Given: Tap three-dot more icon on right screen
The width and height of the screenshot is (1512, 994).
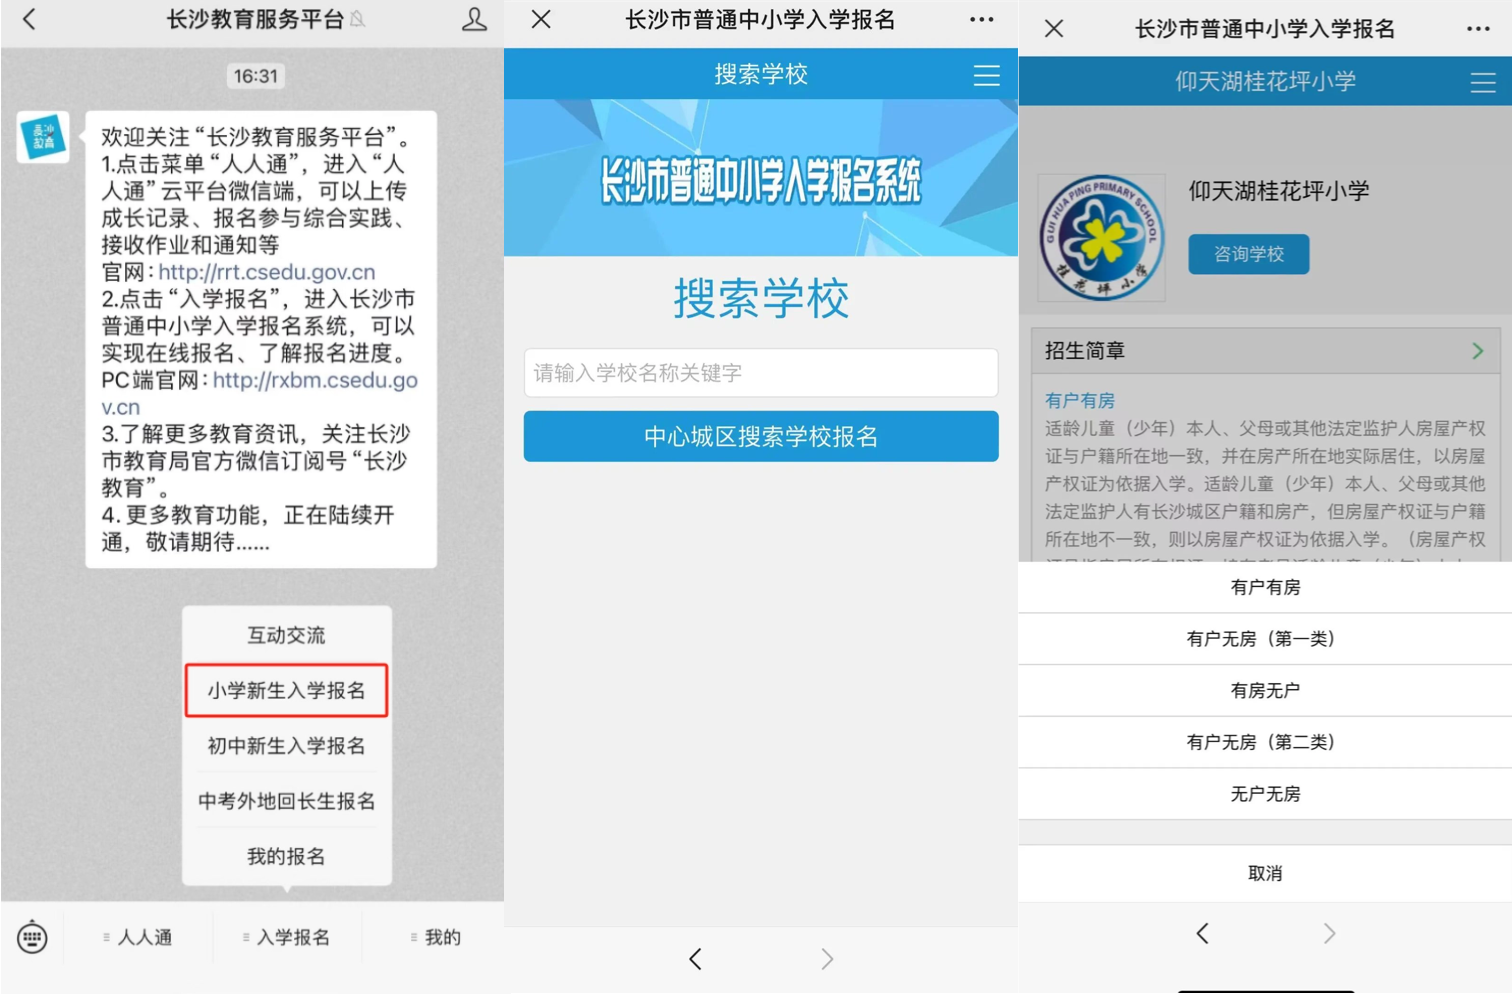Looking at the screenshot, I should point(1478,29).
